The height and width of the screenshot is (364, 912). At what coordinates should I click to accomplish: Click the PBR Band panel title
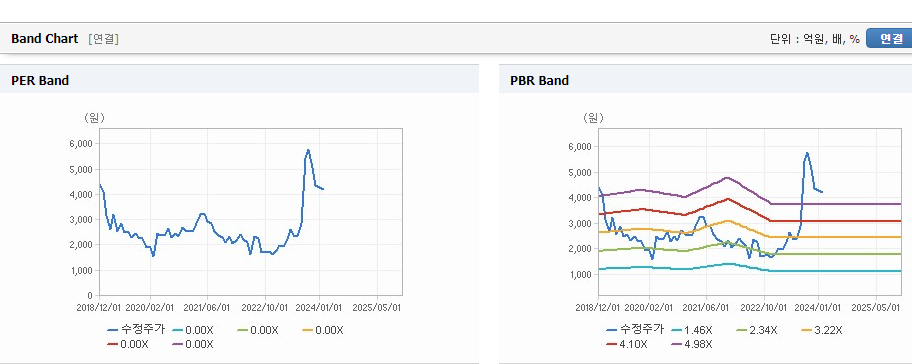click(539, 81)
